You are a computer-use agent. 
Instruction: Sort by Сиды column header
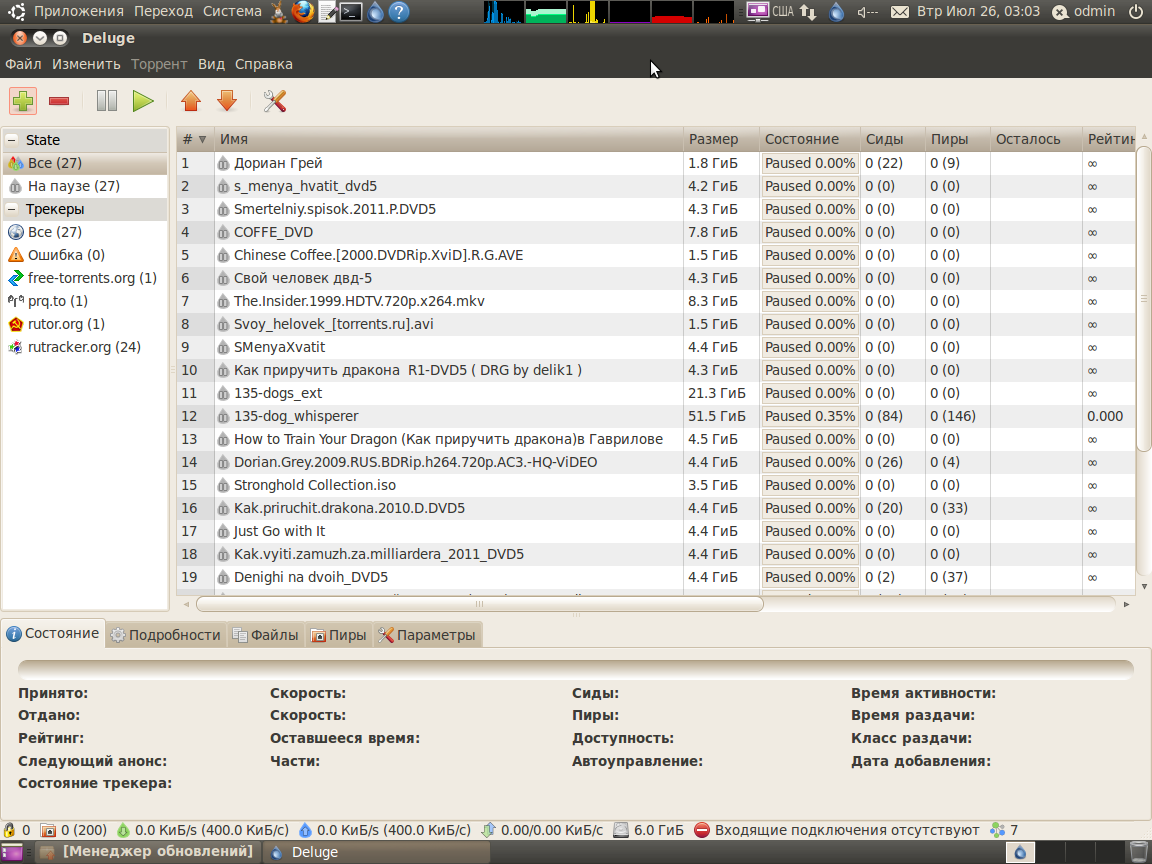click(x=893, y=139)
